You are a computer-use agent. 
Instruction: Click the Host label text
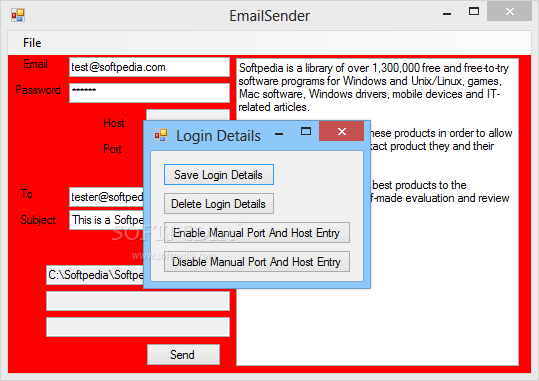click(x=114, y=123)
